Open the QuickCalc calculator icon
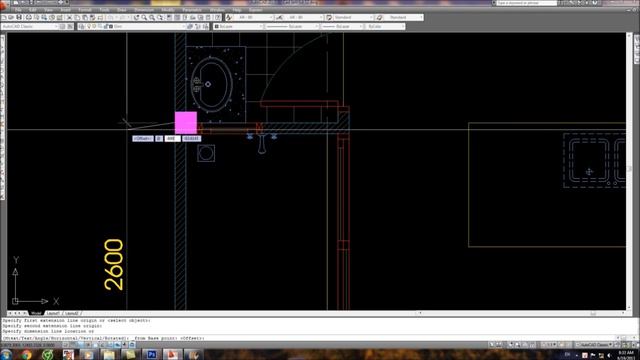This screenshot has width=640, height=360. [x=209, y=18]
